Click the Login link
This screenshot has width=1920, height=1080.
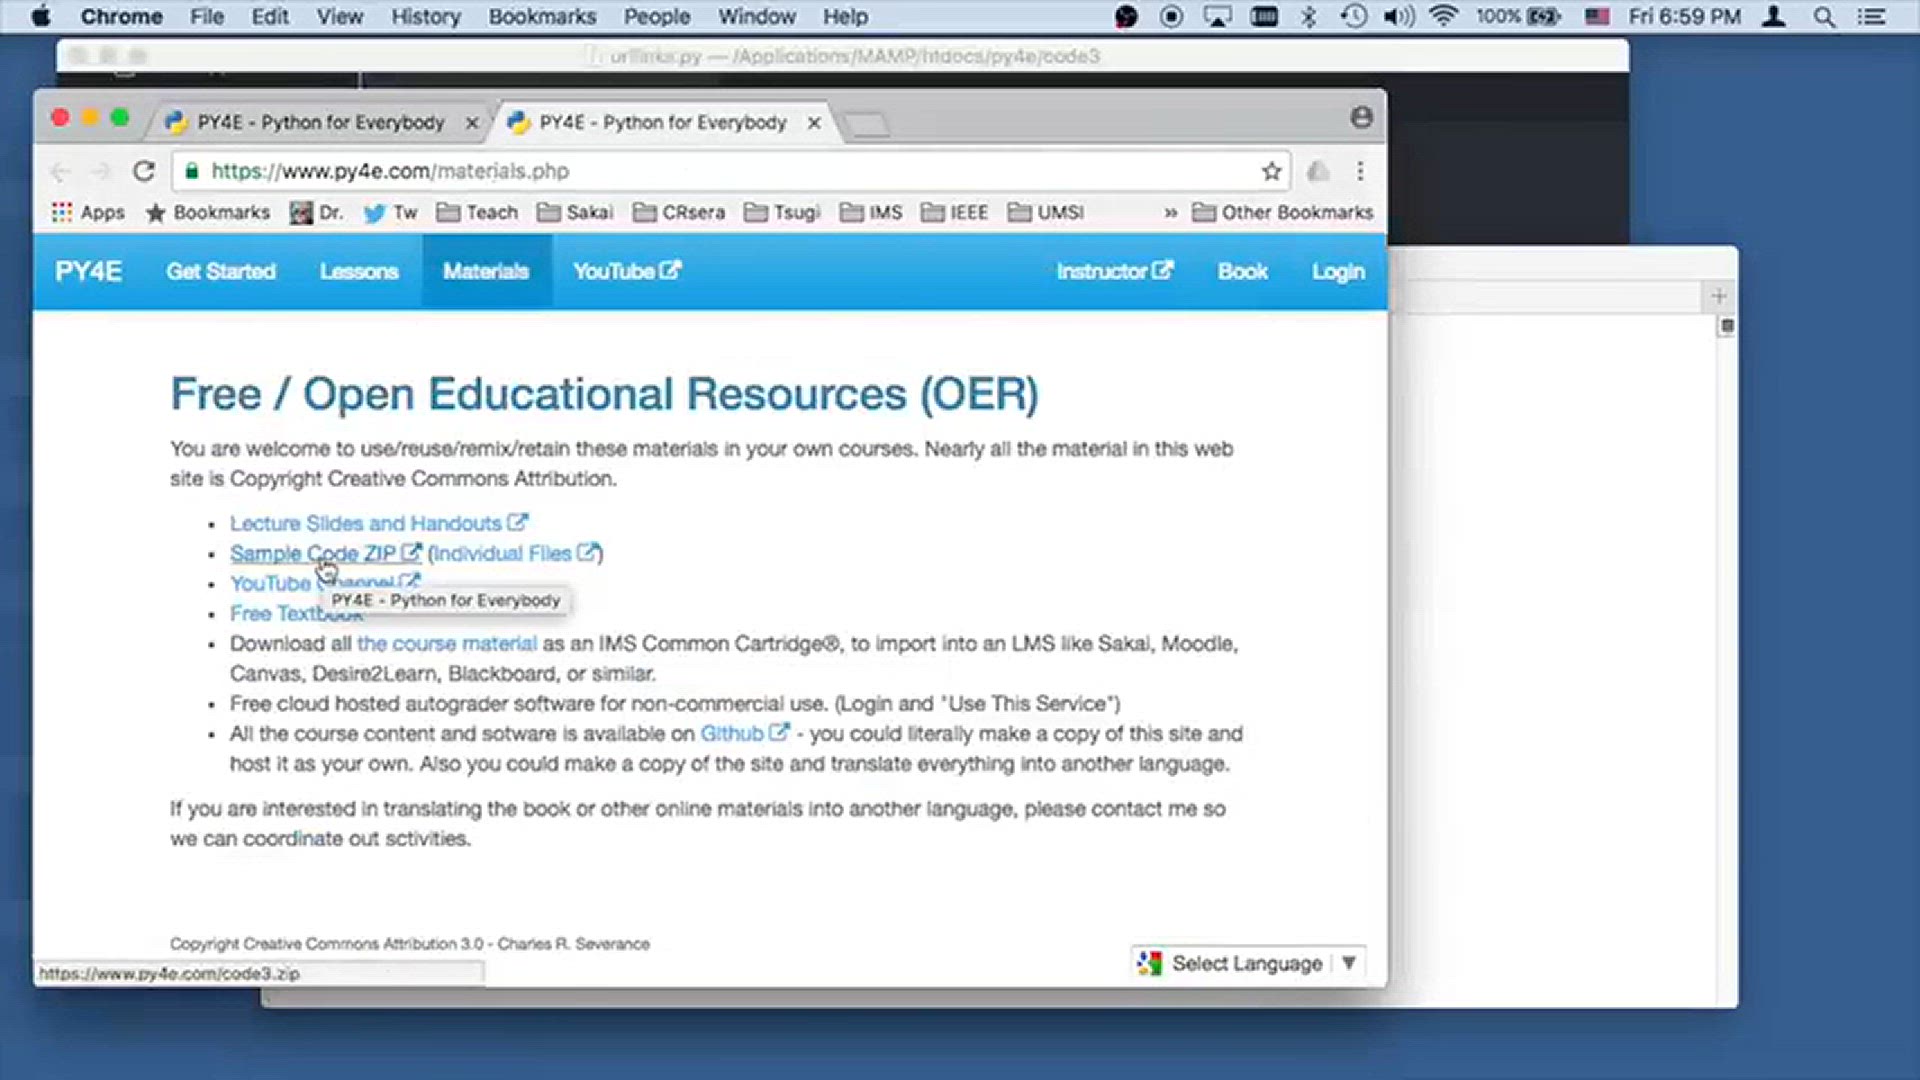(x=1338, y=271)
